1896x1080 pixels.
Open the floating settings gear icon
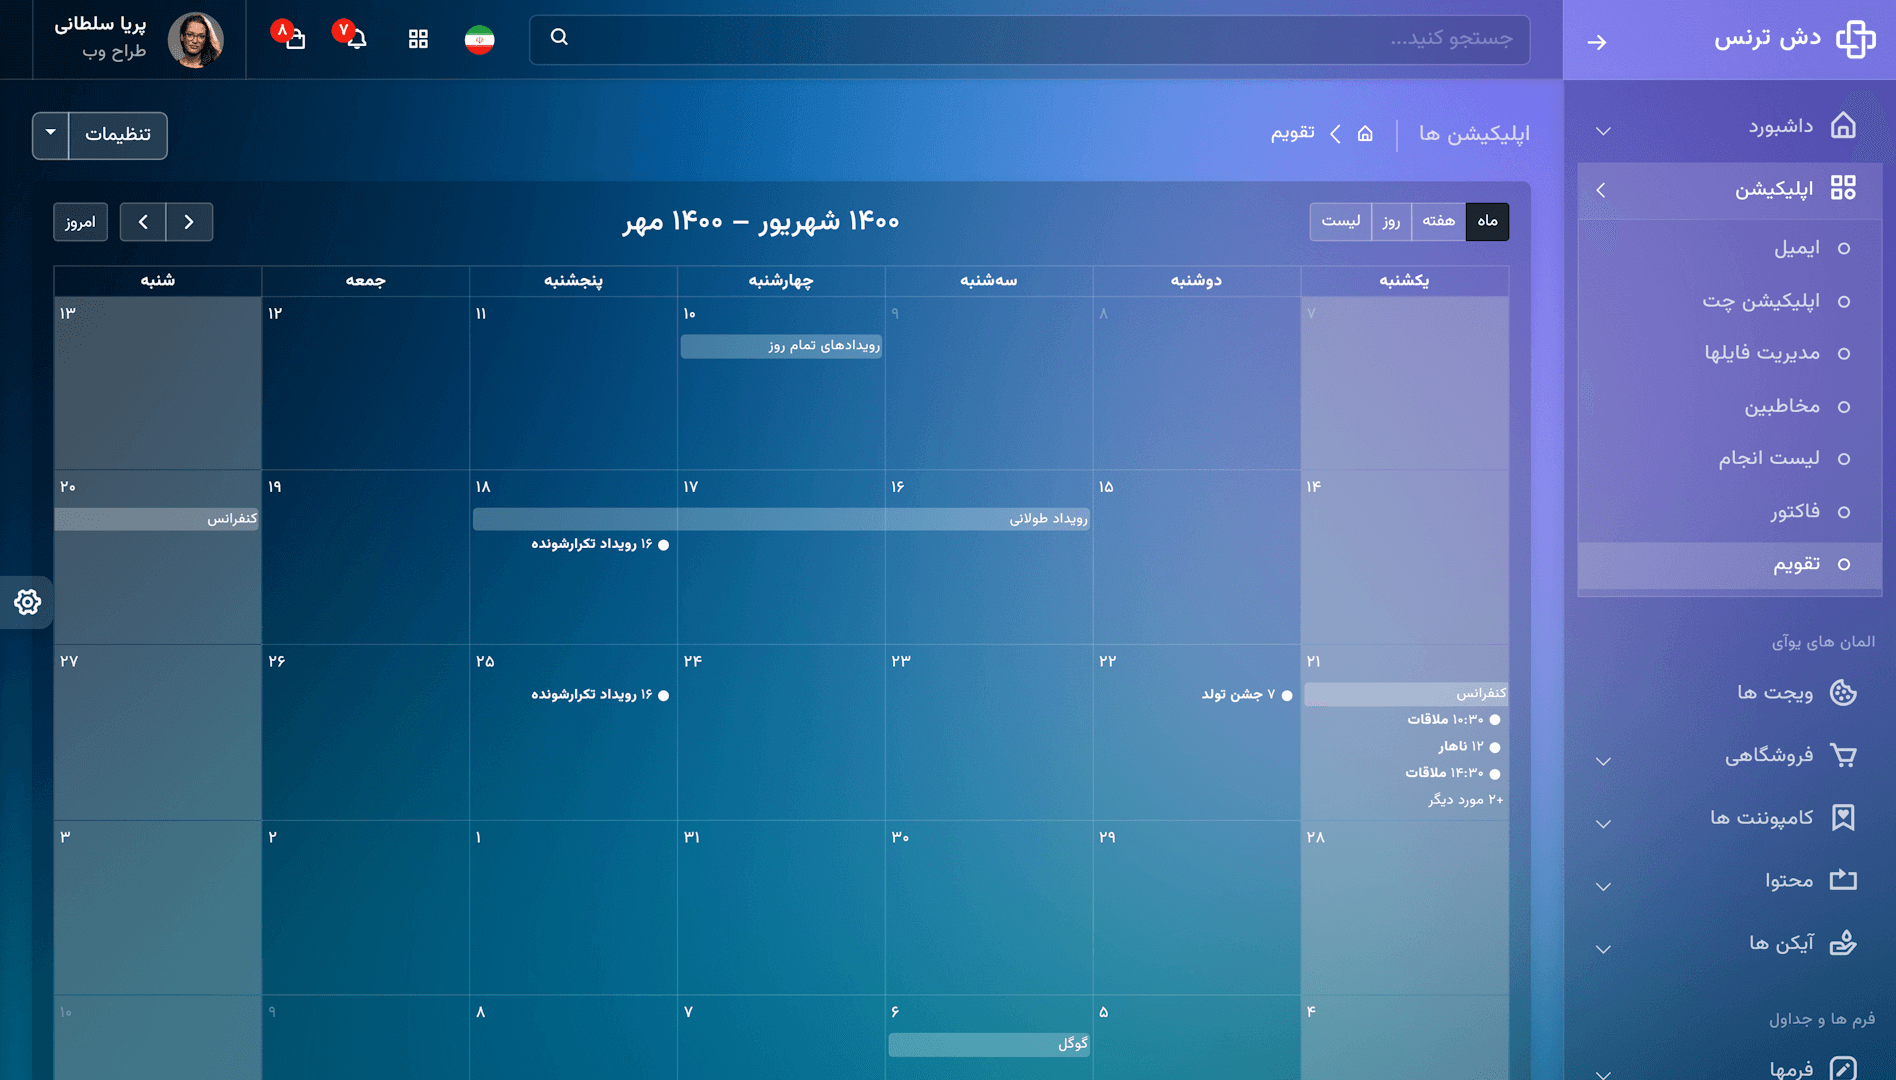(x=27, y=602)
